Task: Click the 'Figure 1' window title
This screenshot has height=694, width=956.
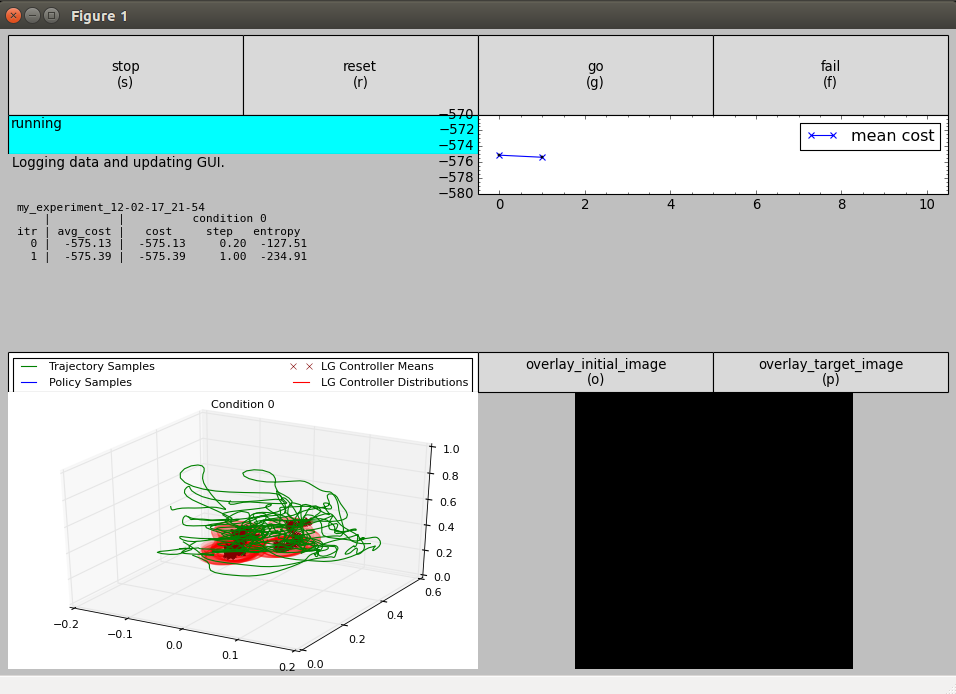Action: point(99,16)
